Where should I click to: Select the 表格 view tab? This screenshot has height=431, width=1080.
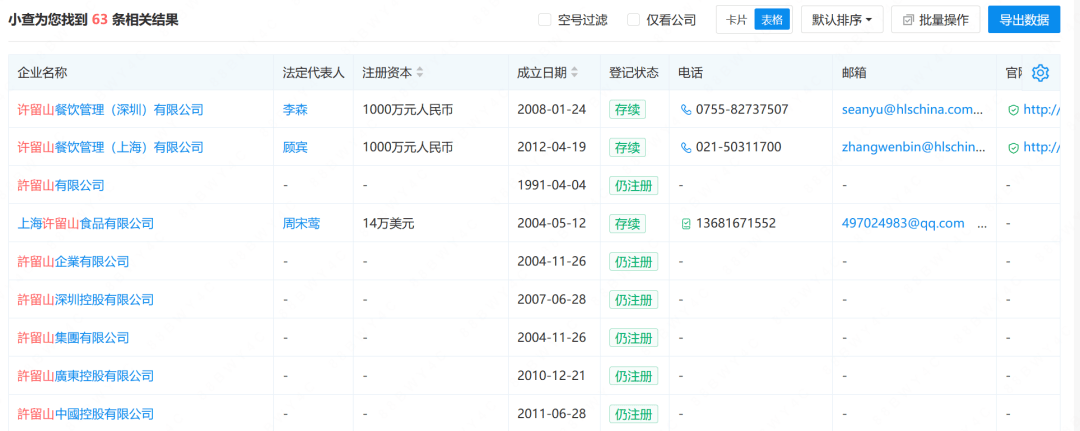pos(771,20)
